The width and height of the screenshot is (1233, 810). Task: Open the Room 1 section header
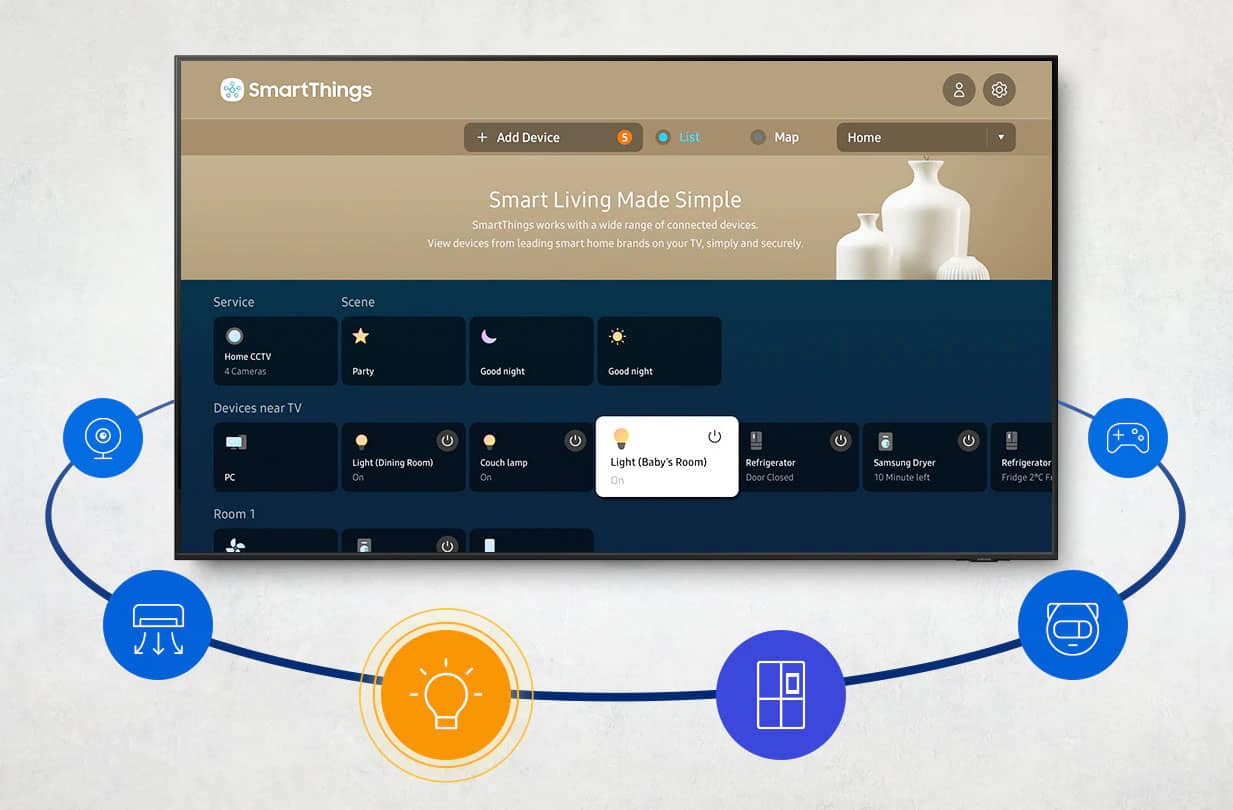pyautogui.click(x=234, y=513)
